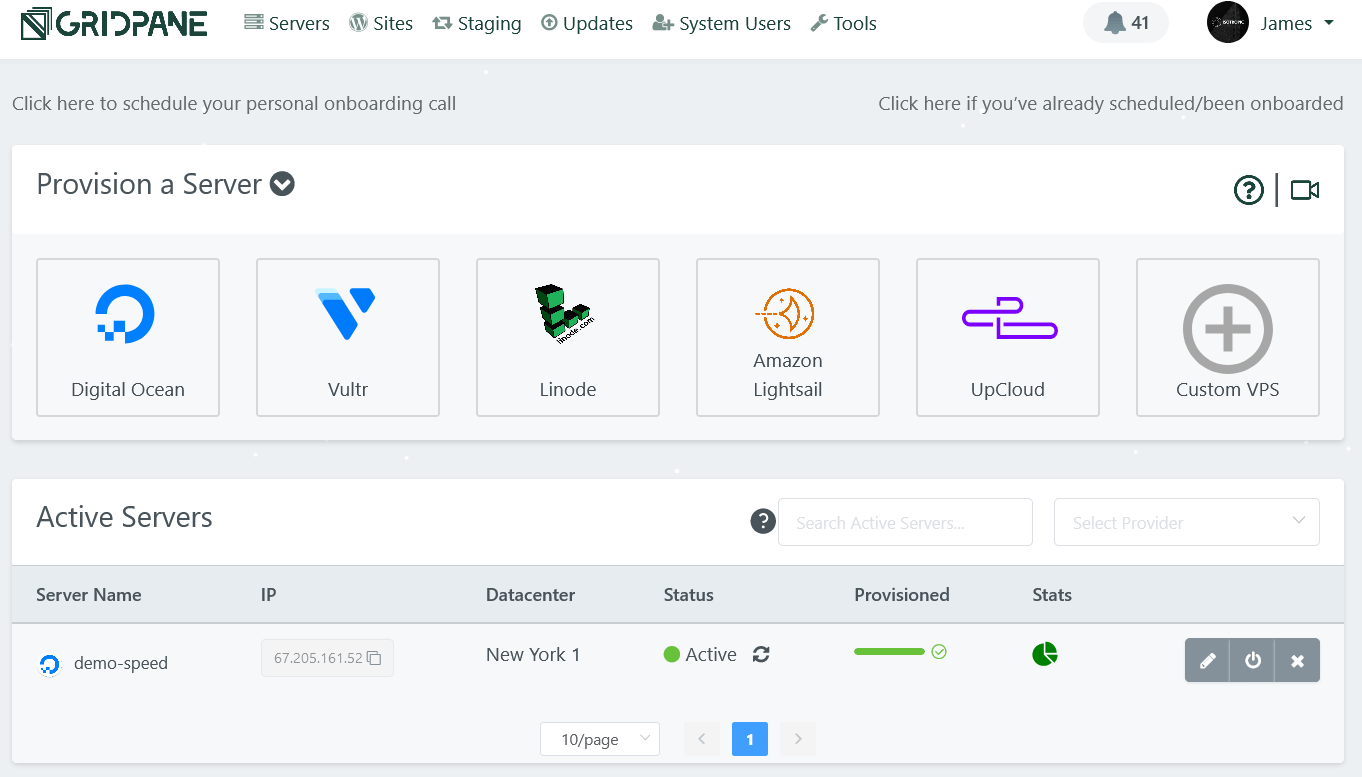The image size is (1362, 777).
Task: Expand the James account dropdown
Action: point(1296,23)
